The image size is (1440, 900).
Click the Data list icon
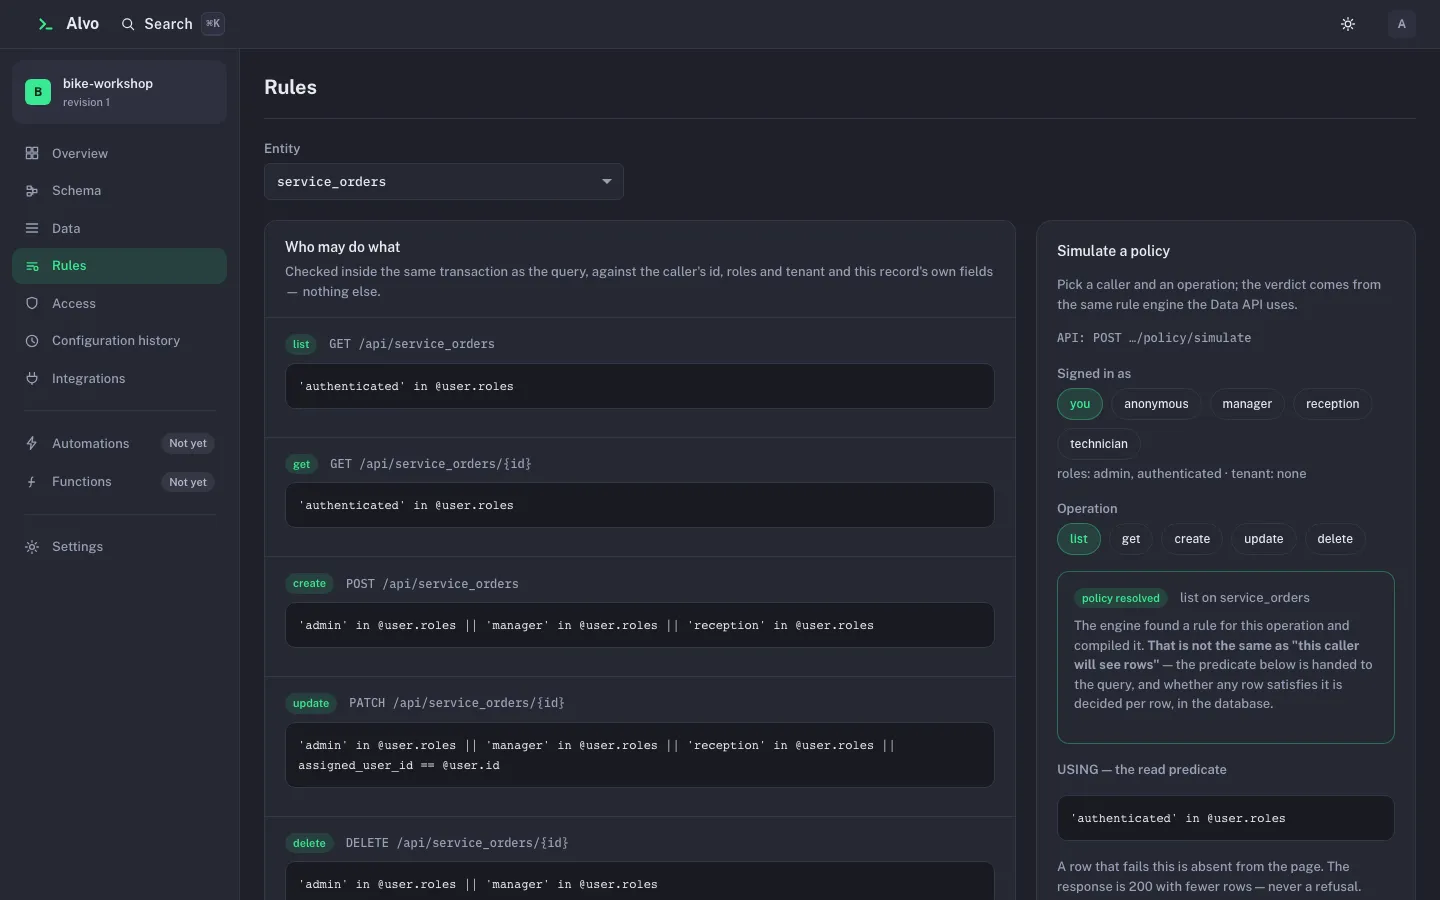[32, 228]
